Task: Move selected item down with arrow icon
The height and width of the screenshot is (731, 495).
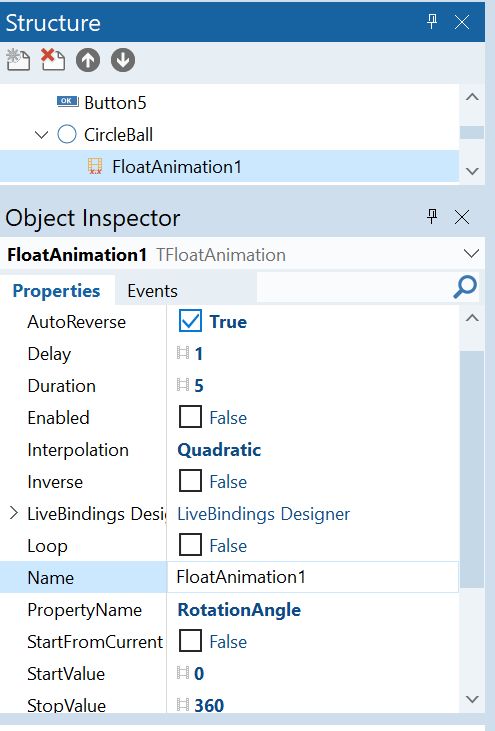Action: [x=123, y=60]
